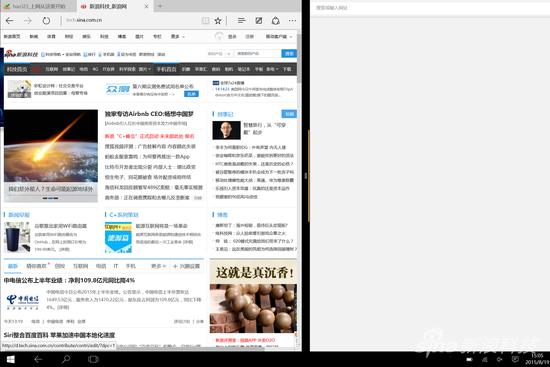Image resolution: width=550 pixels, height=367 pixels.
Task: Click the carousel page indicator dots
Action: [x=51, y=198]
